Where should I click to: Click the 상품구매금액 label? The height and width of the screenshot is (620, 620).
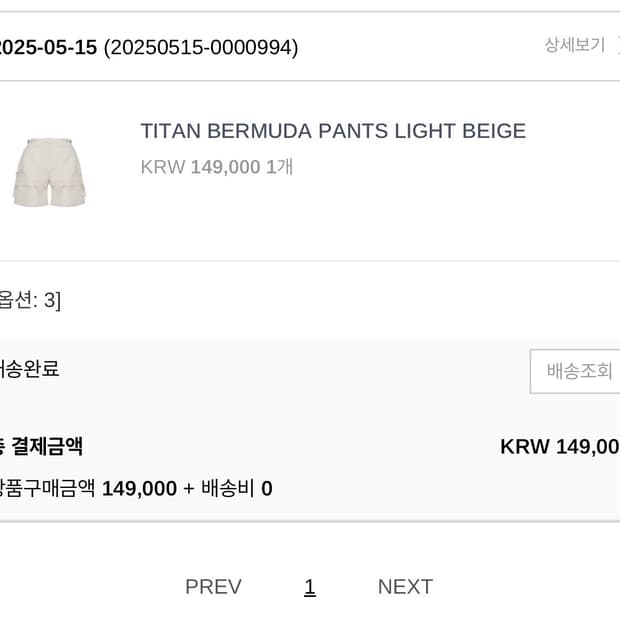pos(46,488)
